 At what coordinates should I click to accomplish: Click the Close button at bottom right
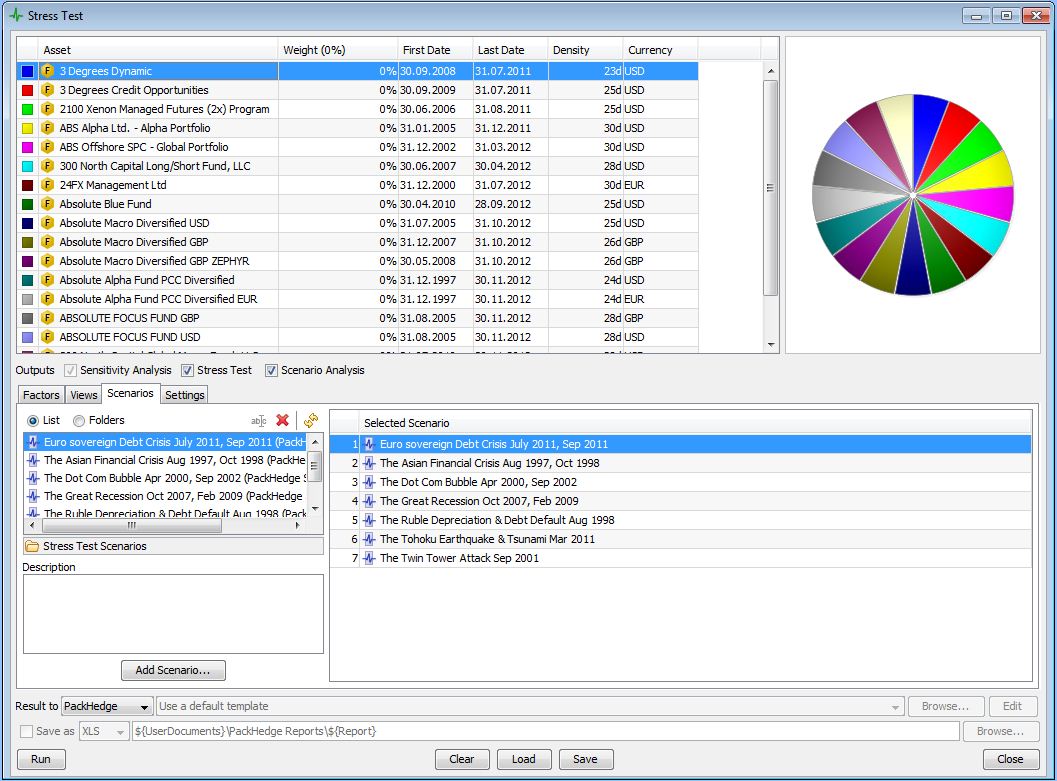point(1010,759)
